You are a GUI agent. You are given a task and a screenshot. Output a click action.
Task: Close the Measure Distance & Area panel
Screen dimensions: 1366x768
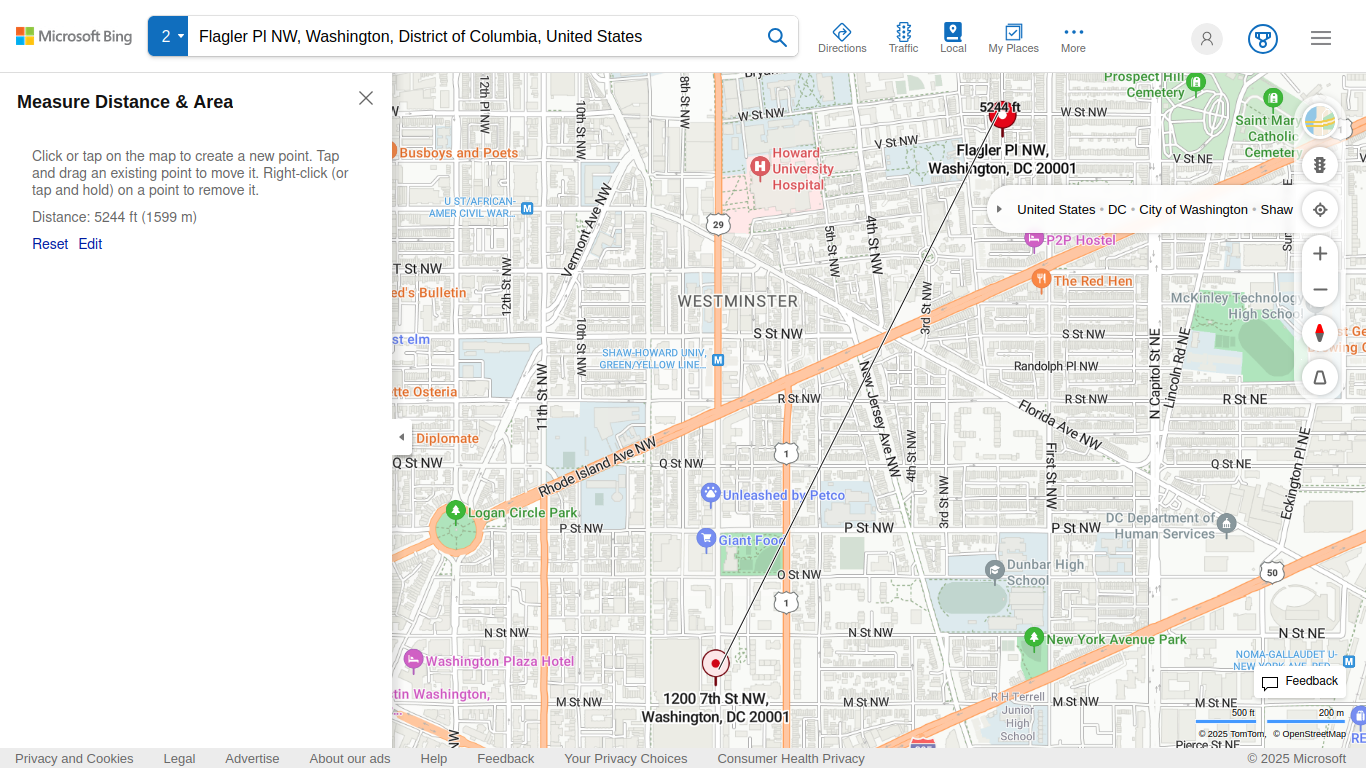click(366, 98)
